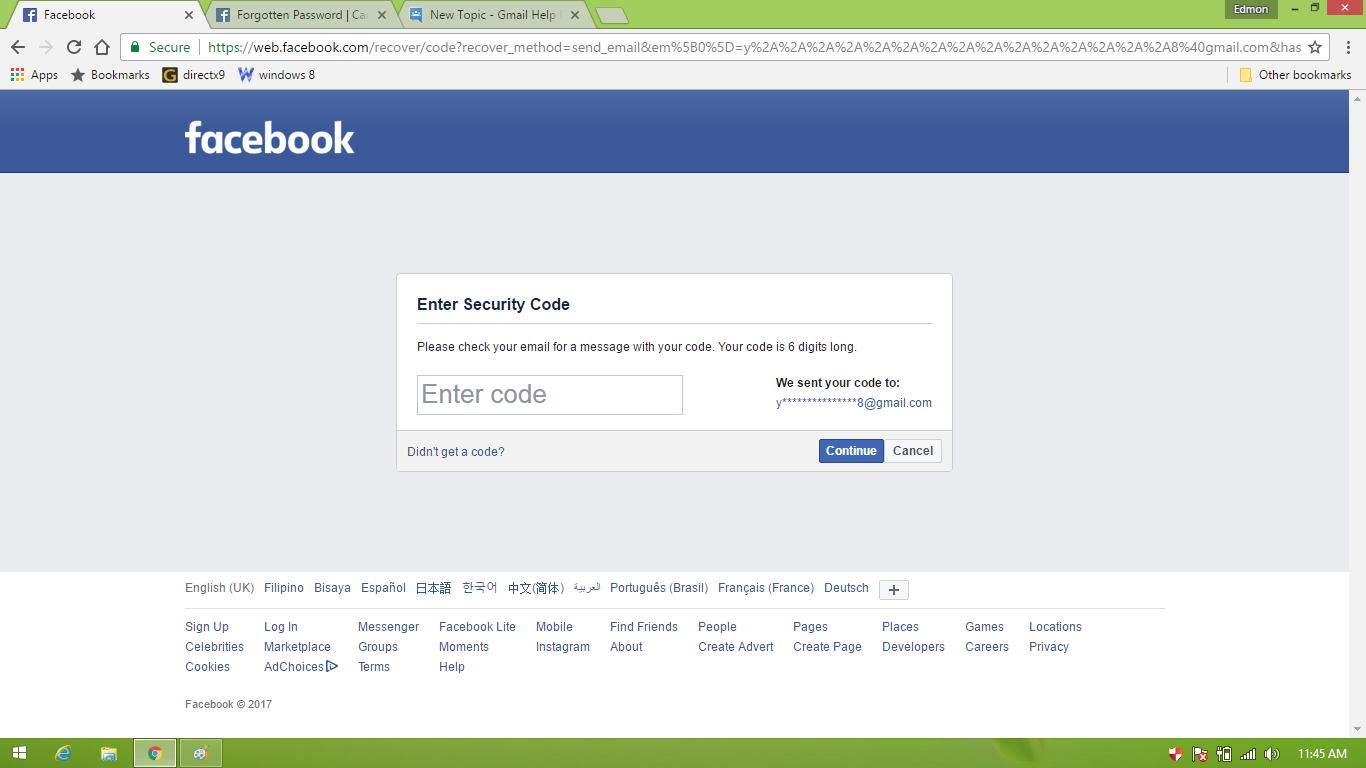The height and width of the screenshot is (768, 1366).
Task: Bookmark this page with star icon
Action: [x=1315, y=47]
